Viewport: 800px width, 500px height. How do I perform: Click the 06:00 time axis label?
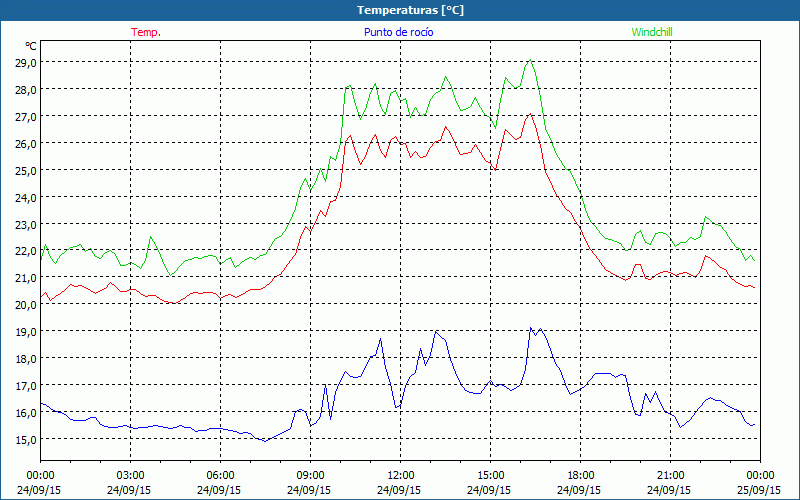[220, 476]
